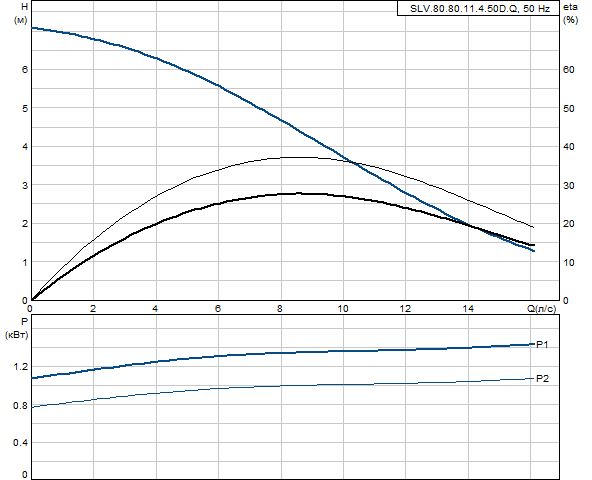Image resolution: width=592 pixels, height=480 pixels.
Task: Click the 14 tick on Q axis
Action: pos(468,309)
